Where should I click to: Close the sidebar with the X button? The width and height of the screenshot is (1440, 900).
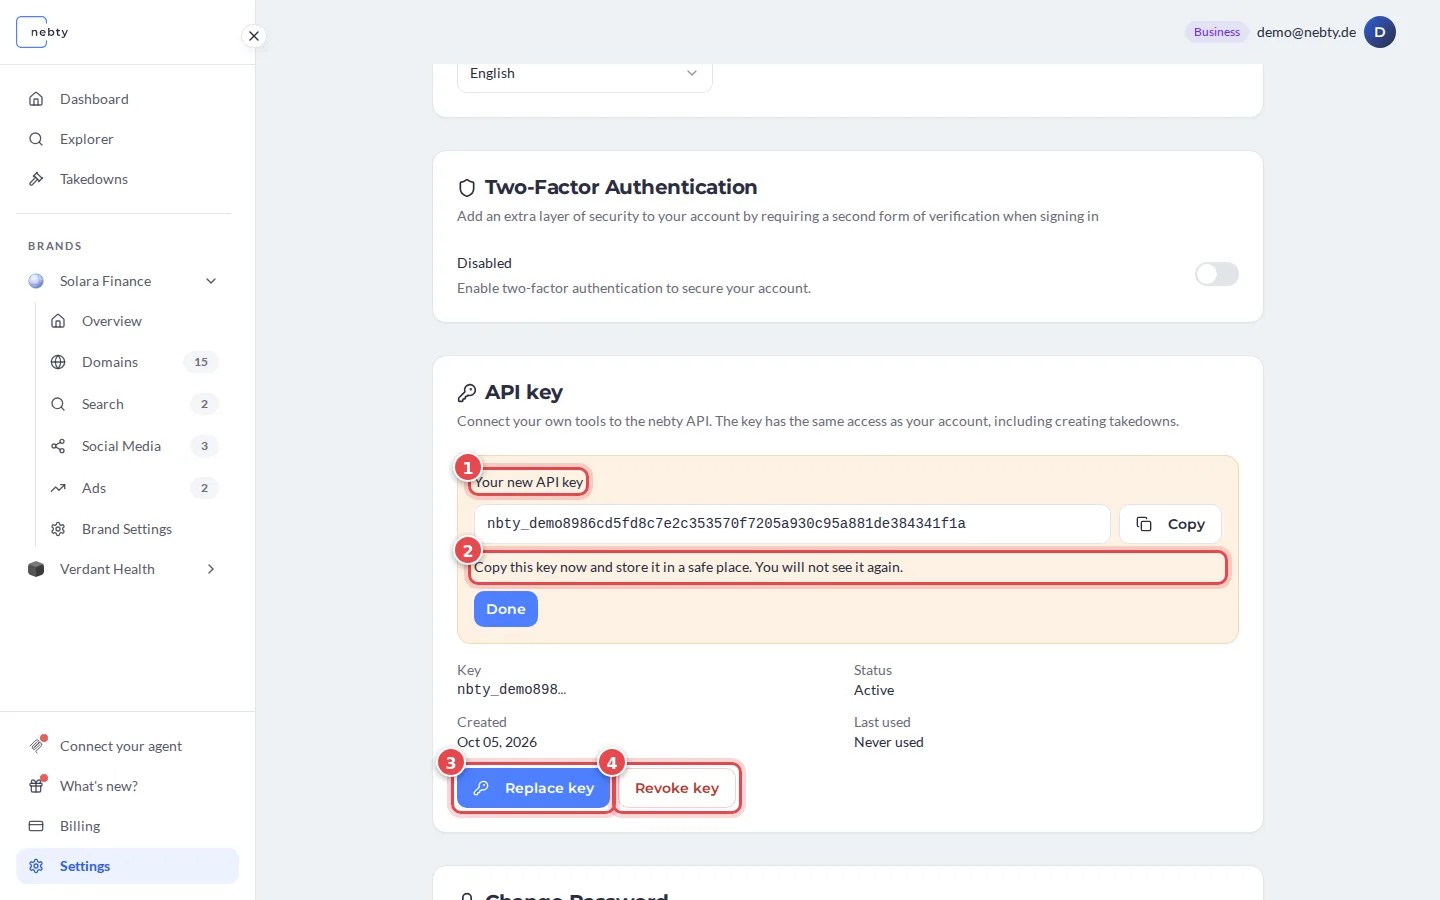(254, 36)
